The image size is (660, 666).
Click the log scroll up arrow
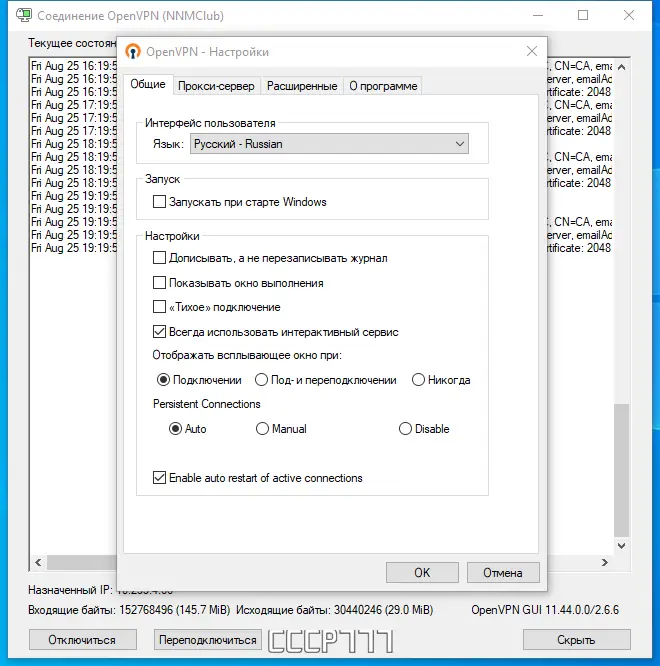[621, 67]
